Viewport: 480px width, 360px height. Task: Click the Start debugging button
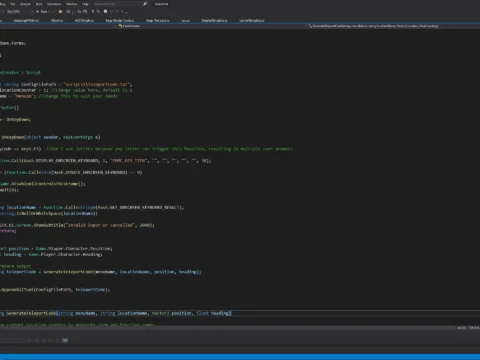[x=43, y=12]
